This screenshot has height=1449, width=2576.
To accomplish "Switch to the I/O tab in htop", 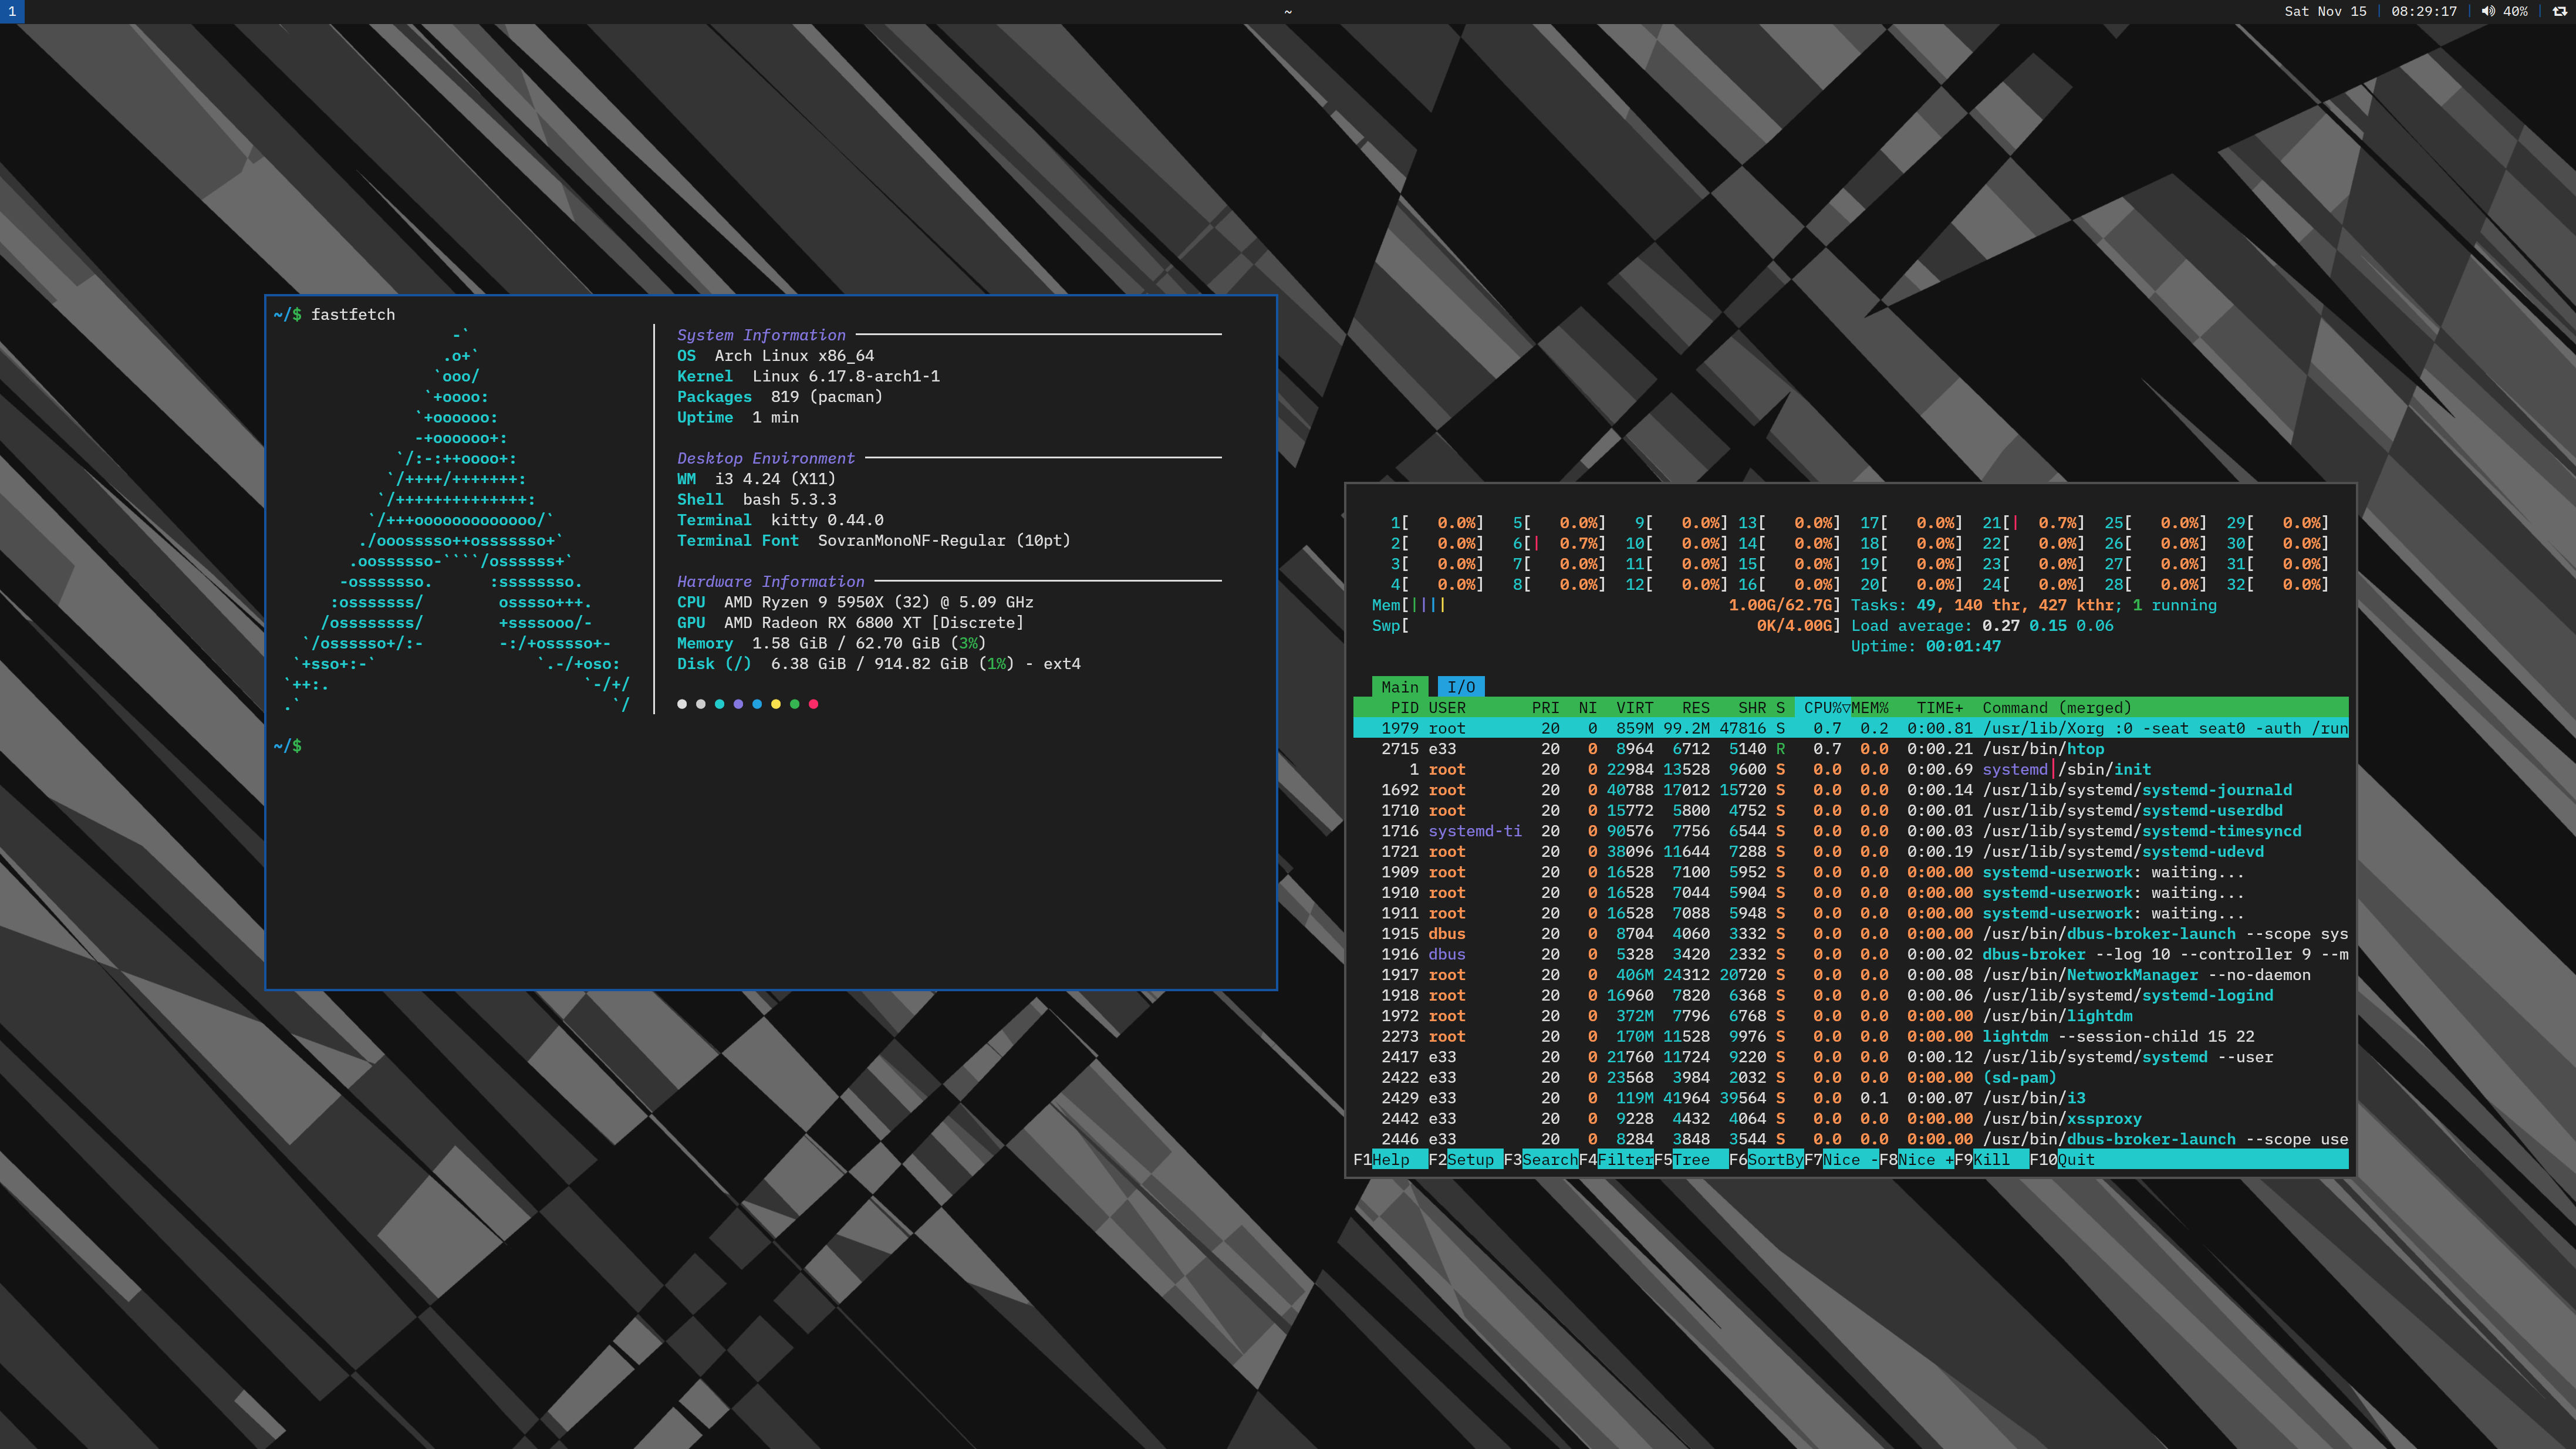I will tap(1460, 687).
